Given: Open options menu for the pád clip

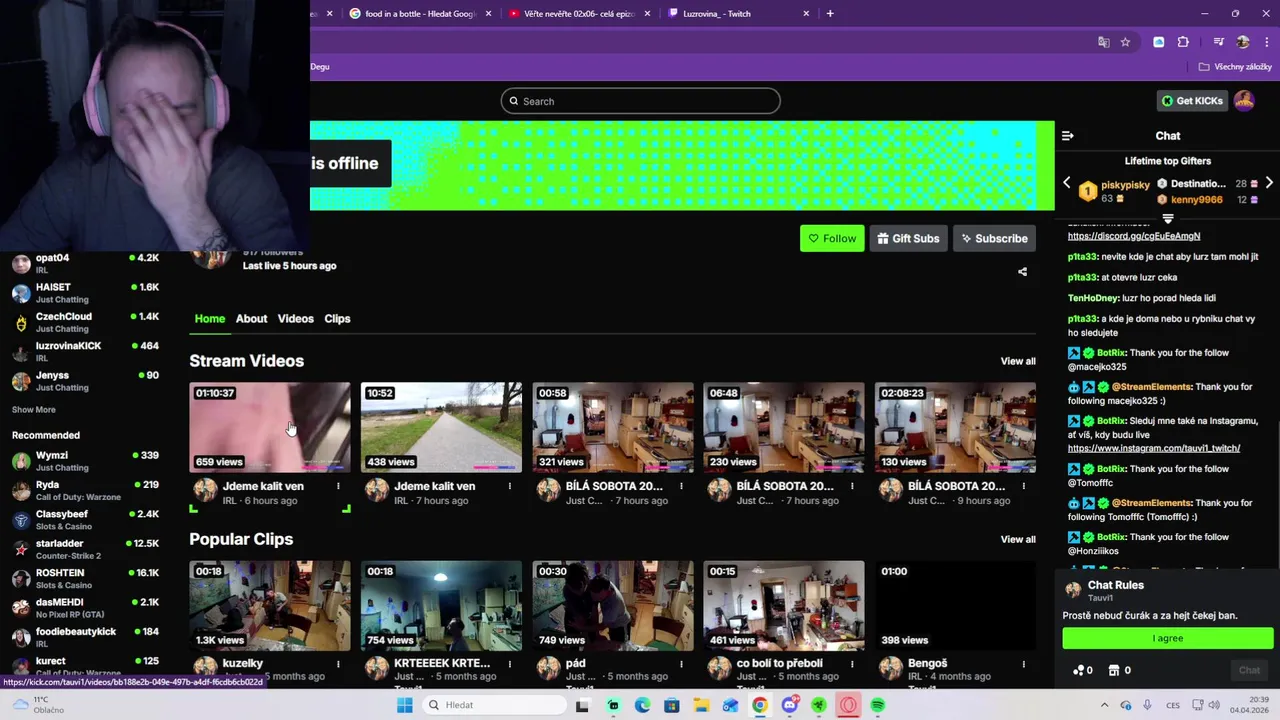Looking at the screenshot, I should click(x=681, y=663).
